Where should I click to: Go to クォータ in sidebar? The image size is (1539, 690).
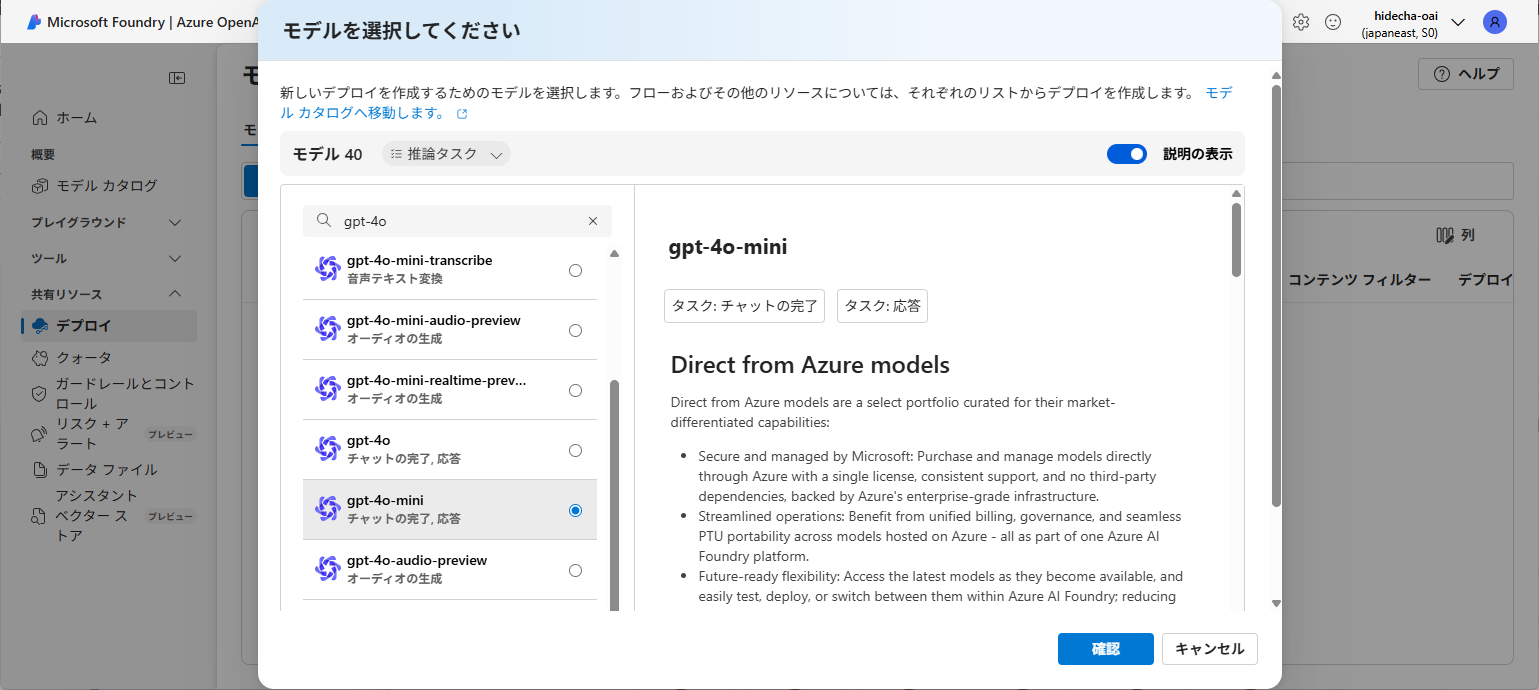coord(84,357)
